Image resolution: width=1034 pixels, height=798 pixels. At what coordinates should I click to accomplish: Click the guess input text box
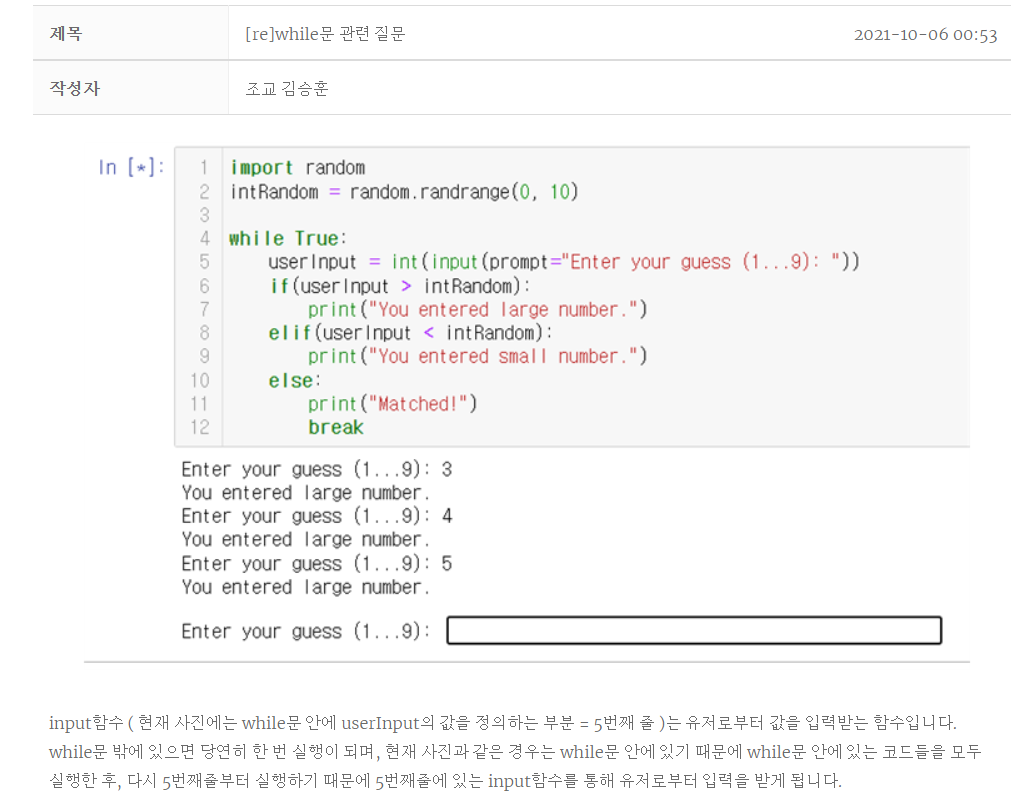click(694, 630)
